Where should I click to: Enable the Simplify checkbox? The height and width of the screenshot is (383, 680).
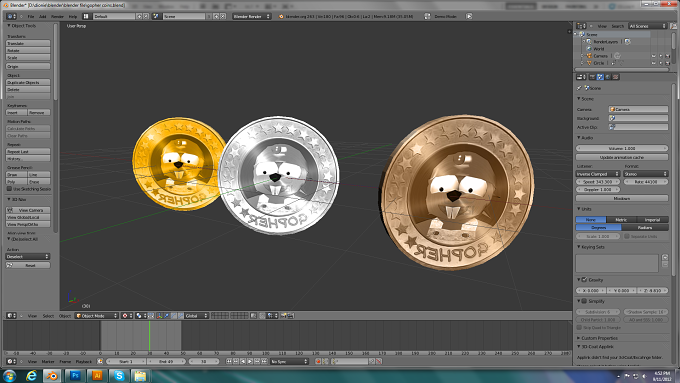coord(584,301)
